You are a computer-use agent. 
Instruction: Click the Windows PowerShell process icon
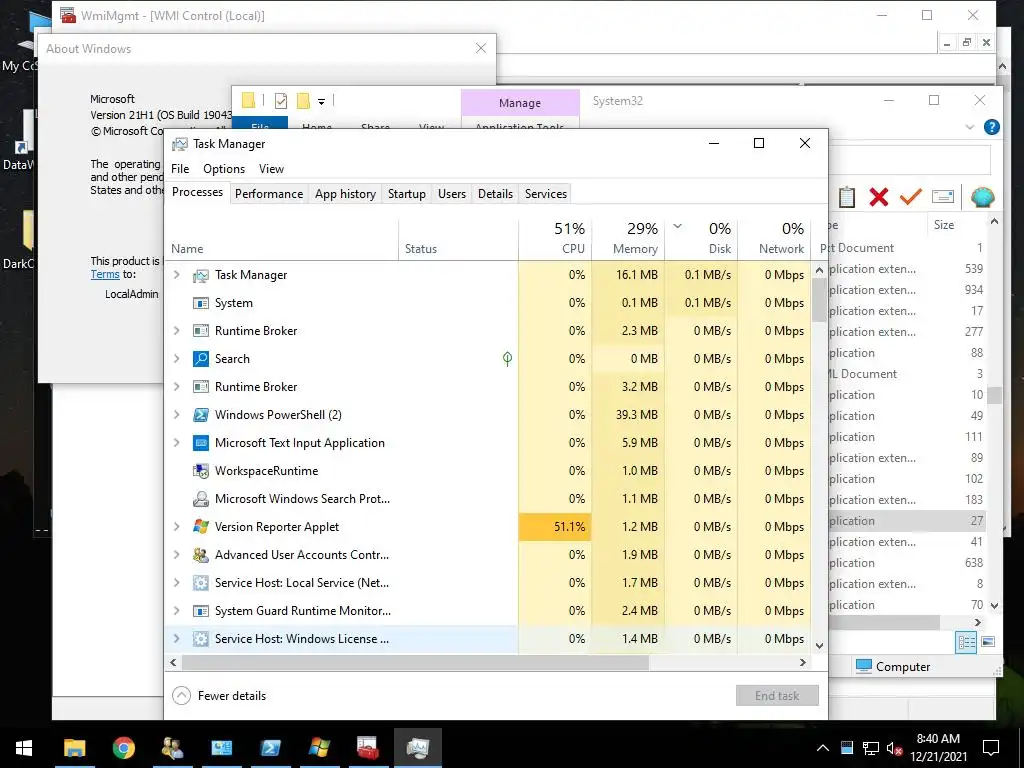(x=200, y=415)
